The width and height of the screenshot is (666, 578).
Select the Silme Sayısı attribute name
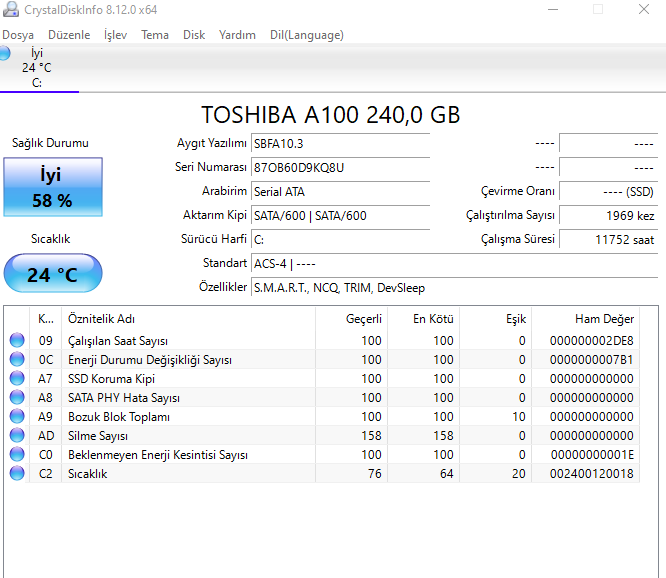pyautogui.click(x=98, y=436)
